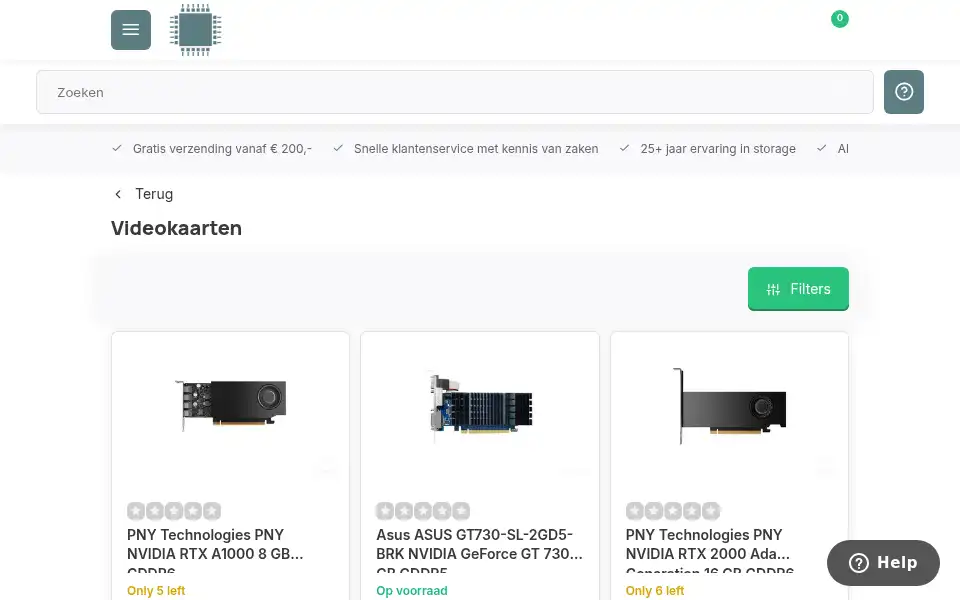This screenshot has width=960, height=600.
Task: Open the hamburger menu button
Action: (x=130, y=29)
